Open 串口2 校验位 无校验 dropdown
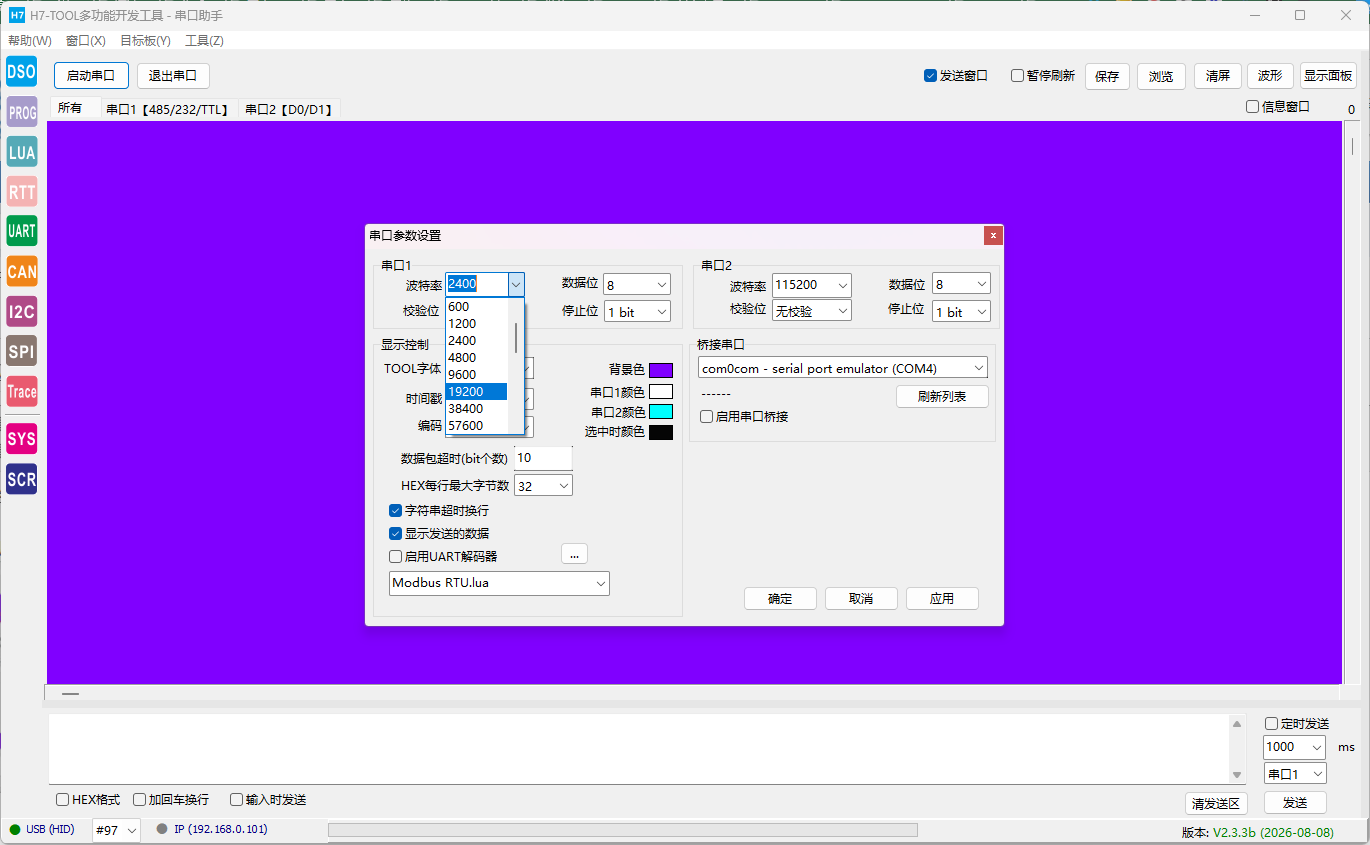The height and width of the screenshot is (845, 1370). click(812, 311)
